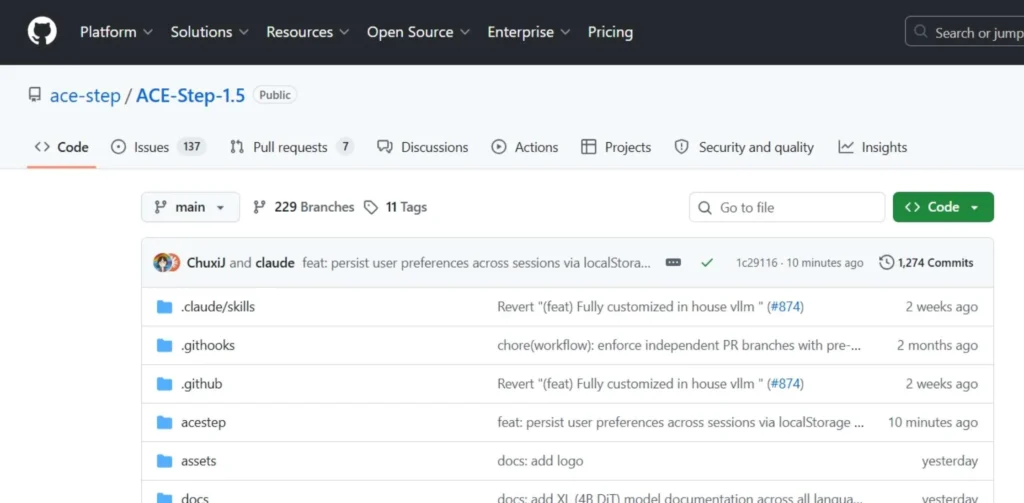Switch to the Projects tab
This screenshot has height=503, width=1024.
tap(616, 147)
